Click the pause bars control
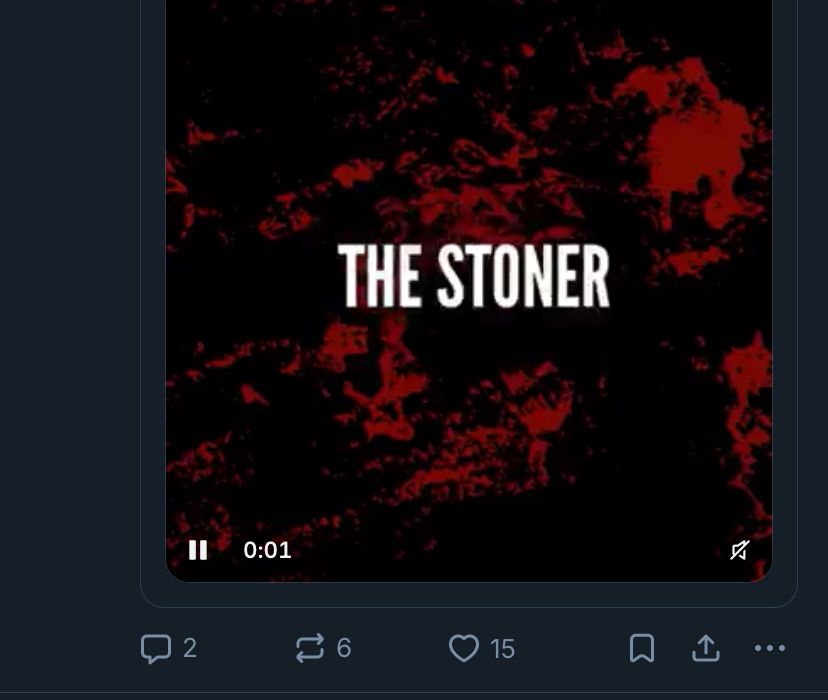The width and height of the screenshot is (828, 700). click(198, 549)
